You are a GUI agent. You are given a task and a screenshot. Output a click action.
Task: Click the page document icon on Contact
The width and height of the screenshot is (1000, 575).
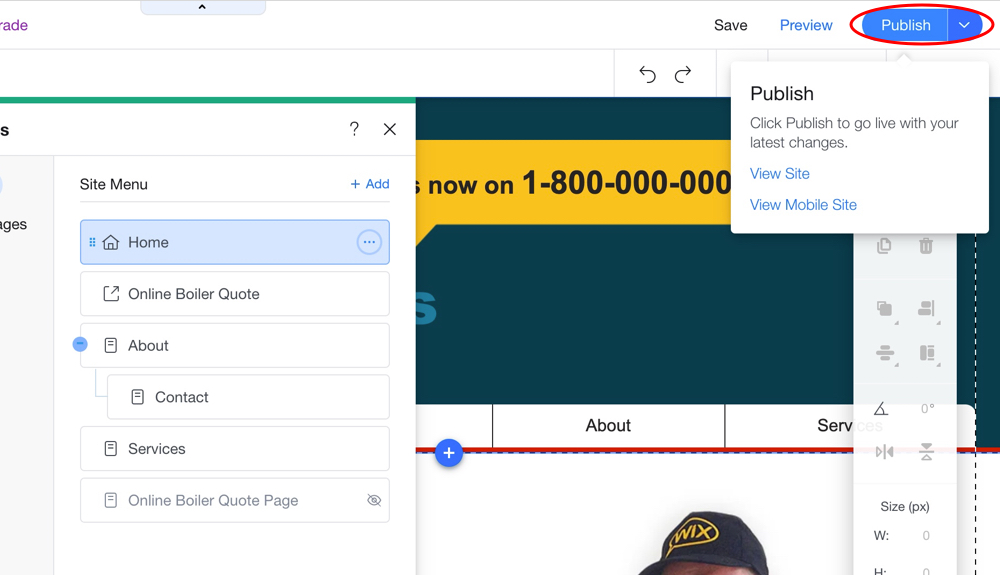(x=137, y=397)
